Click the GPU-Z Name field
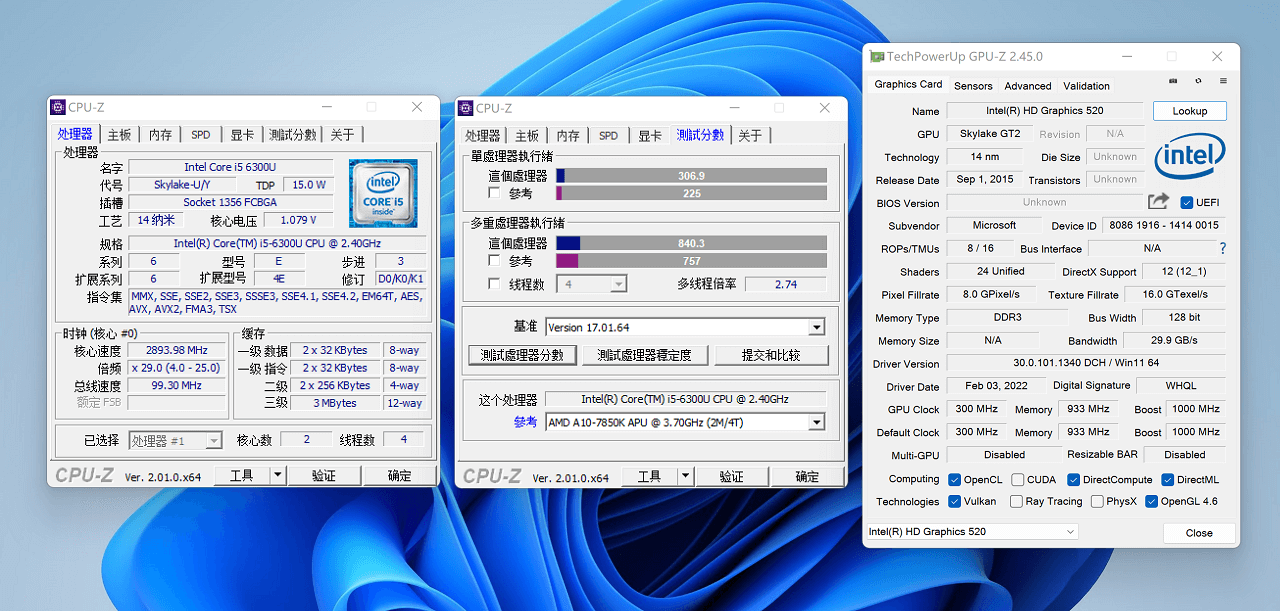 pyautogui.click(x=1045, y=111)
